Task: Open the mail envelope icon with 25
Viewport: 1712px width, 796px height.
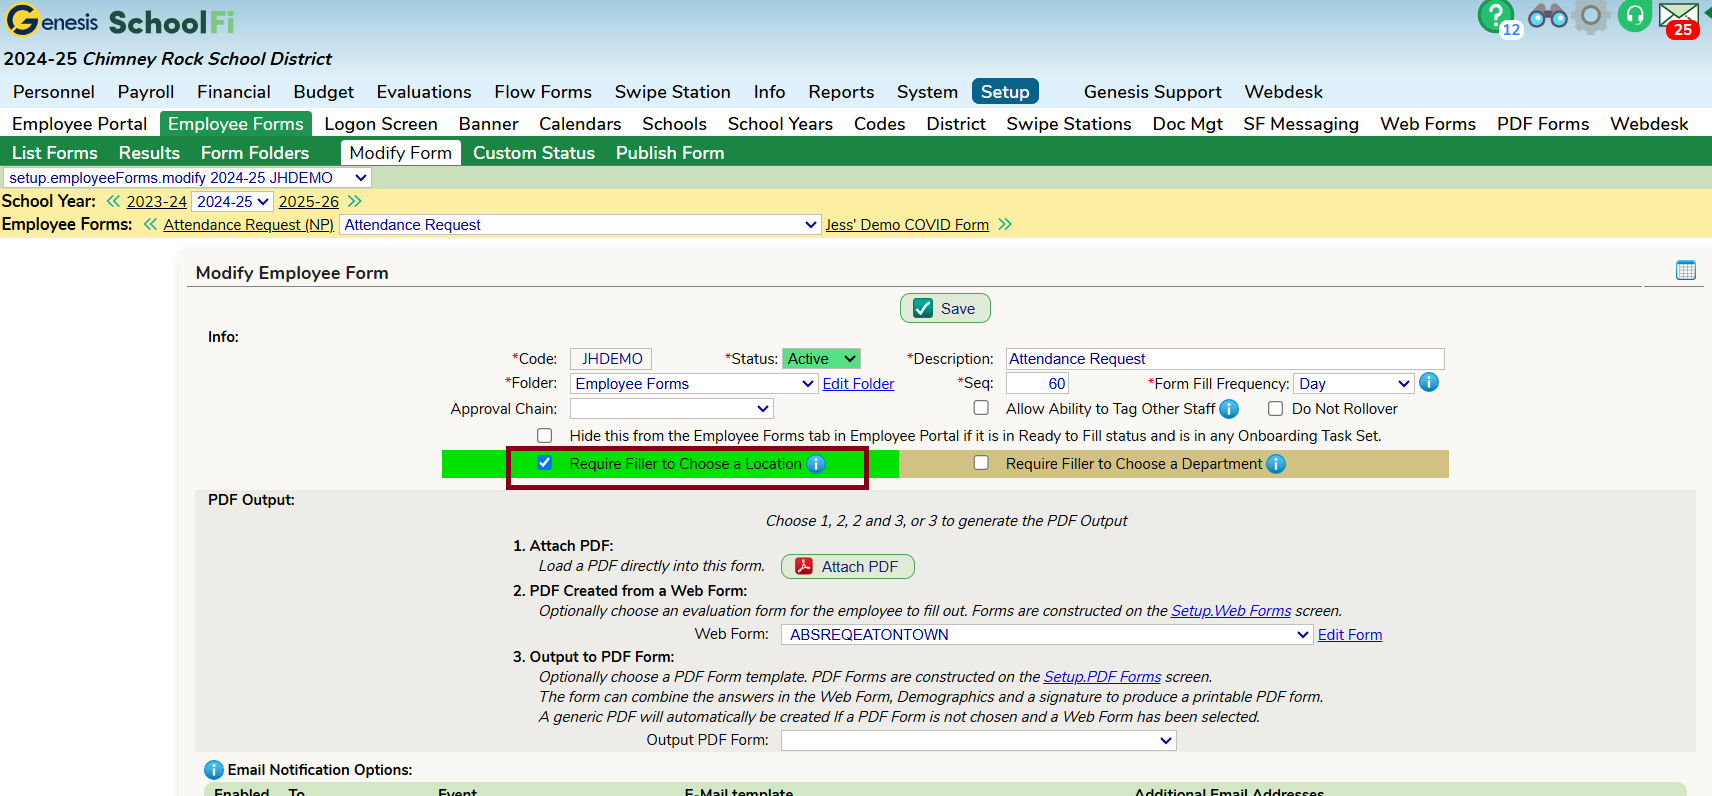Action: 1678,16
